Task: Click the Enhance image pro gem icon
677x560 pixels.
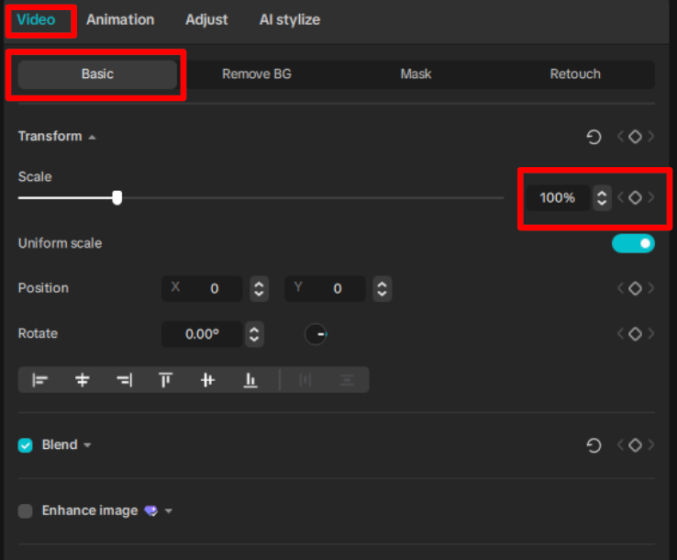Action: 151,511
